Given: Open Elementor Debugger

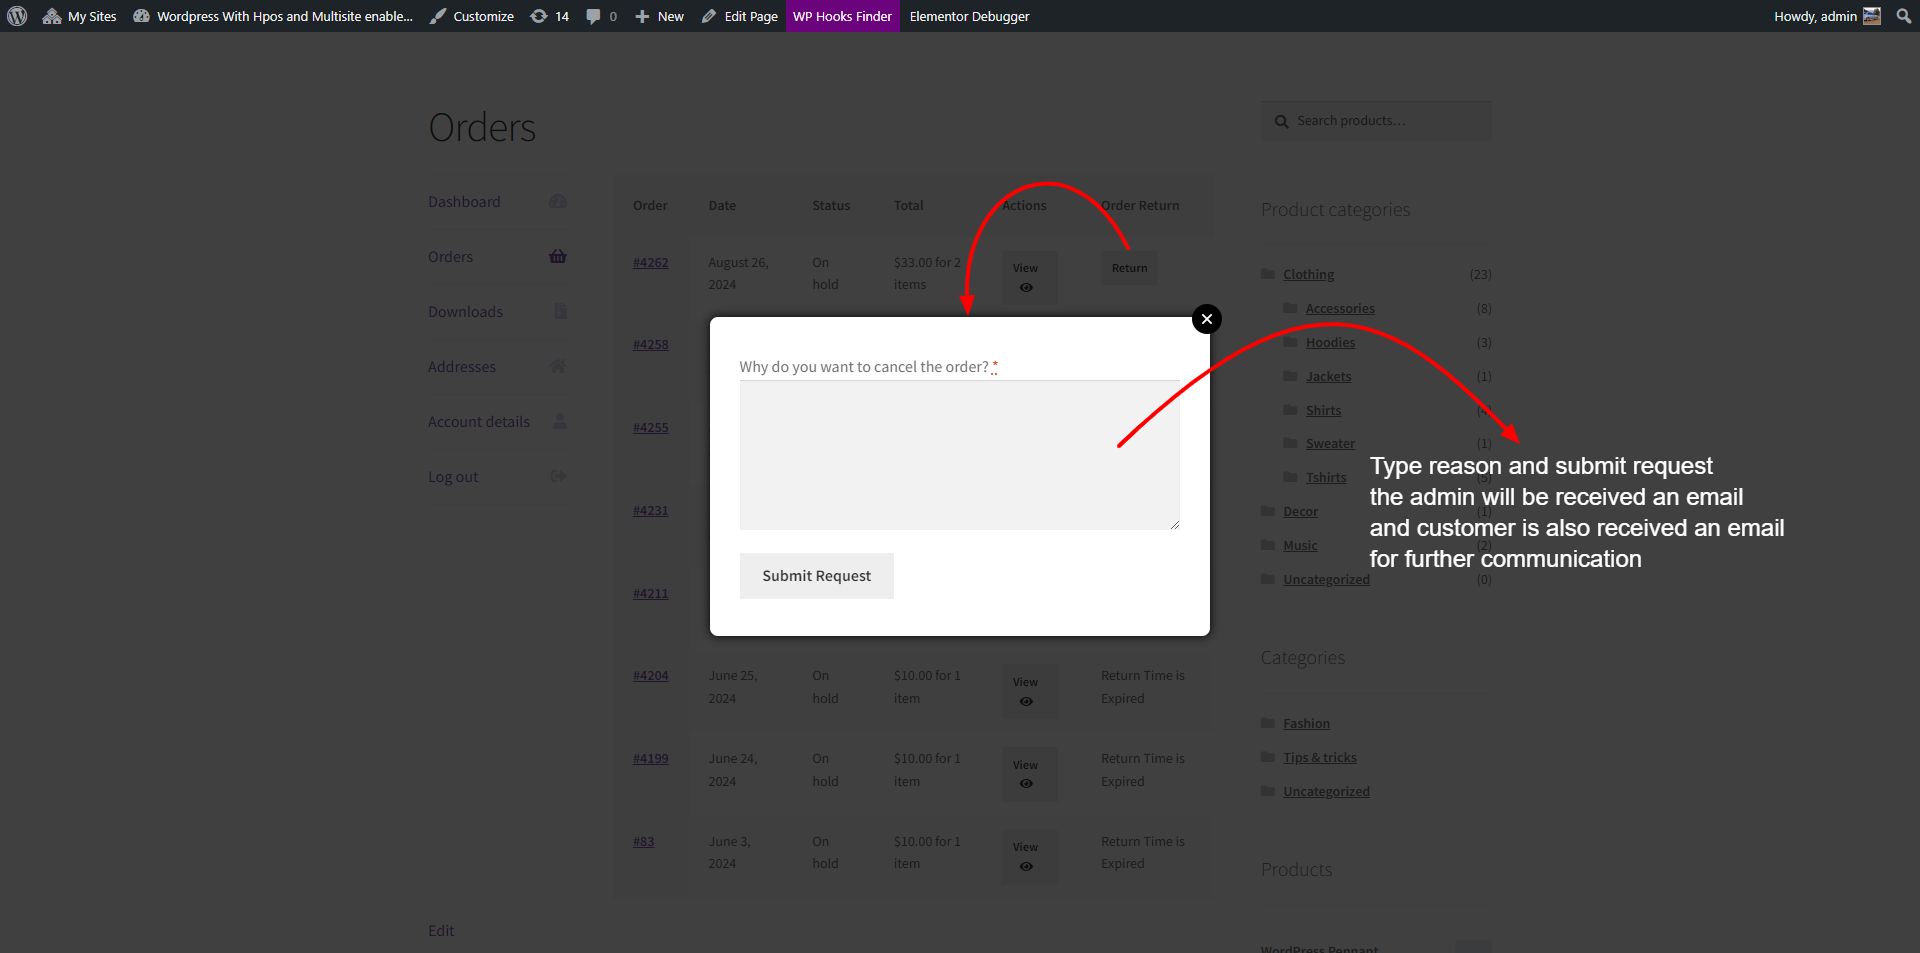Looking at the screenshot, I should pyautogui.click(x=969, y=16).
